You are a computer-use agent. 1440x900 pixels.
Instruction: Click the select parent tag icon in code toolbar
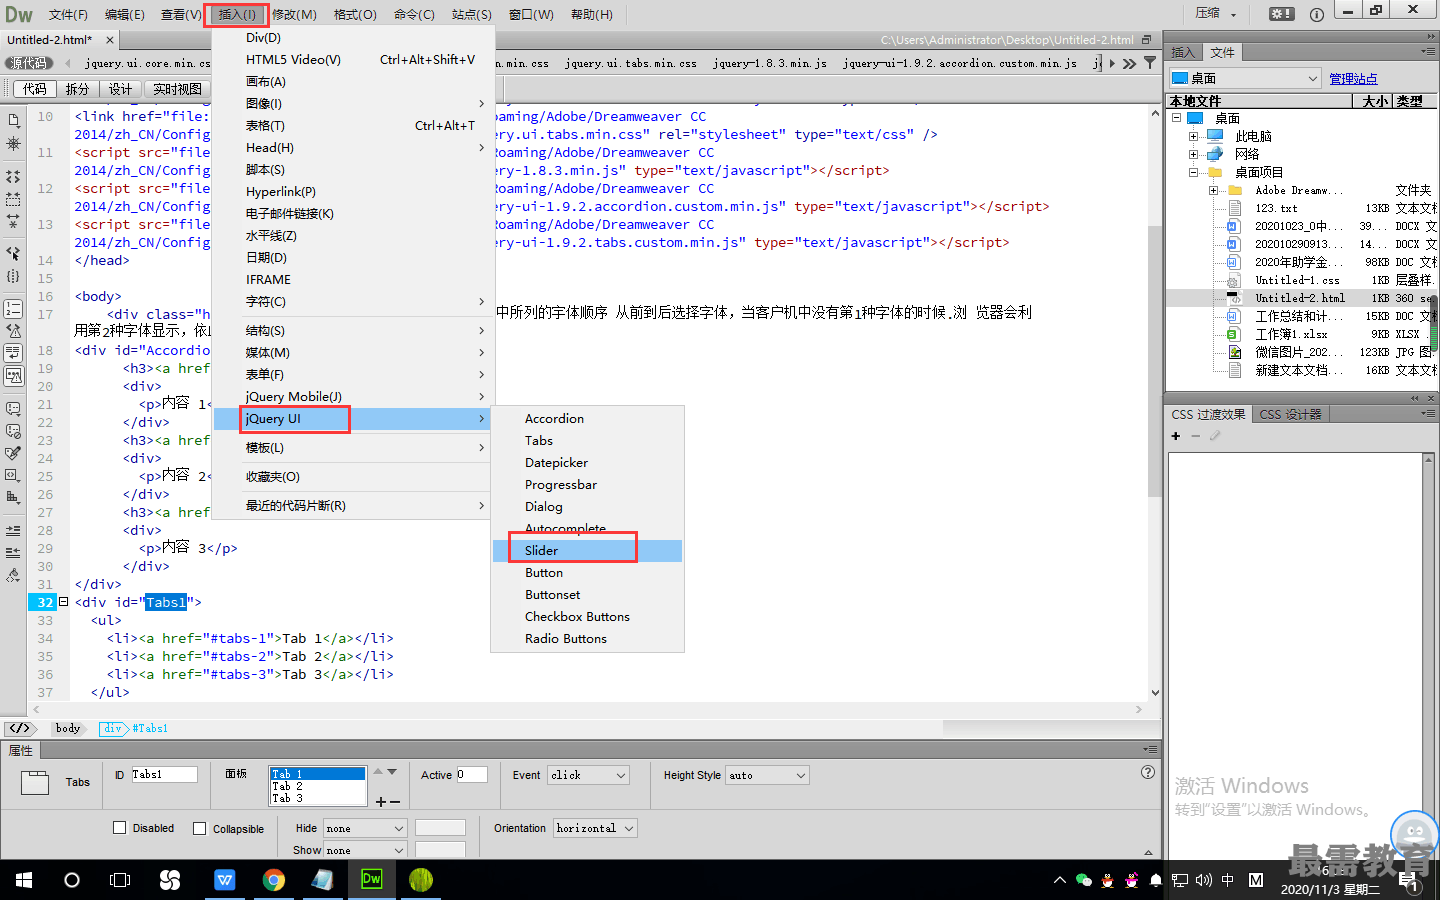(x=13, y=253)
